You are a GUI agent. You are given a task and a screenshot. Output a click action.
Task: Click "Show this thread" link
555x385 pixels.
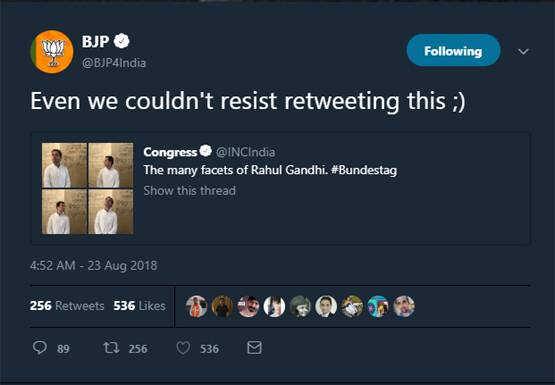pyautogui.click(x=189, y=191)
